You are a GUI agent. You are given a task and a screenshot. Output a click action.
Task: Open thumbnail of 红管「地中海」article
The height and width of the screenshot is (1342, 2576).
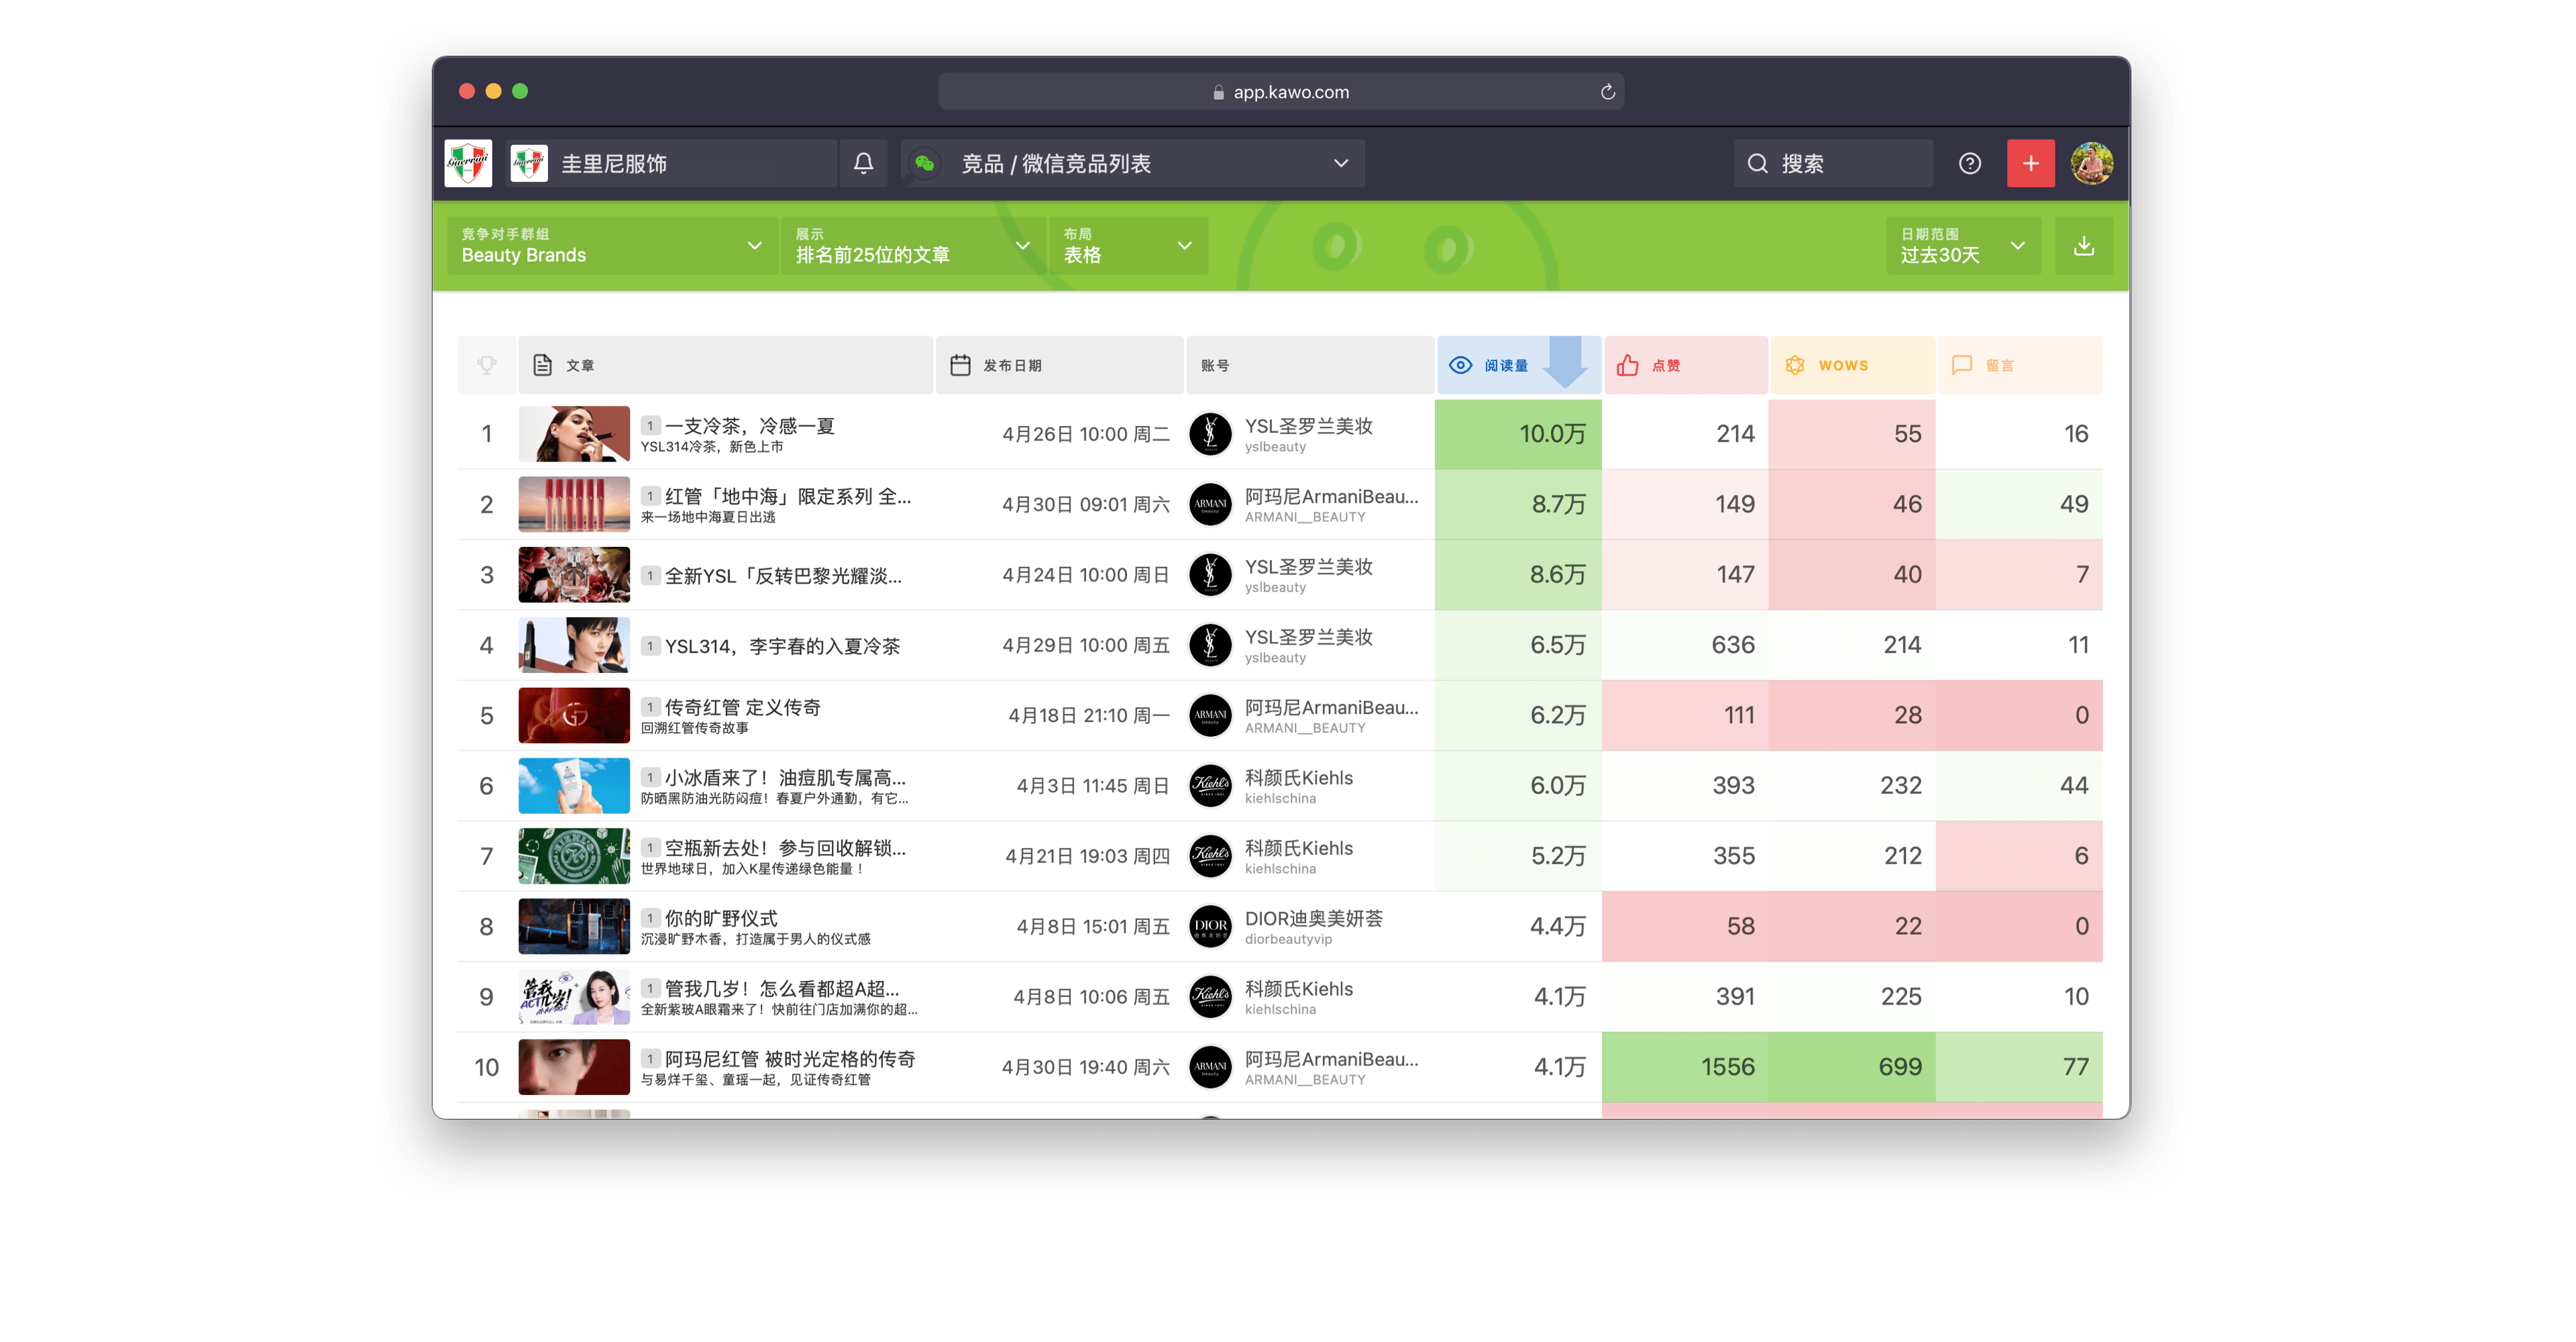pos(574,504)
